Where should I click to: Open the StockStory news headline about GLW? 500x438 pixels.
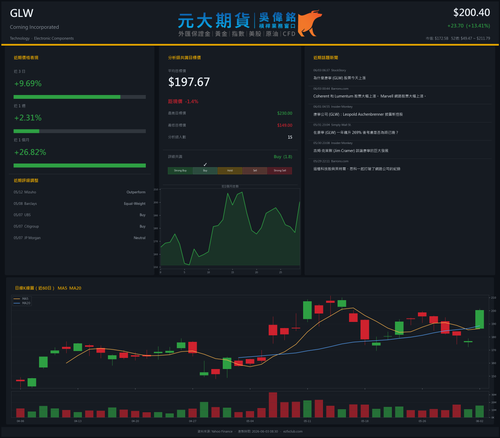(339, 78)
